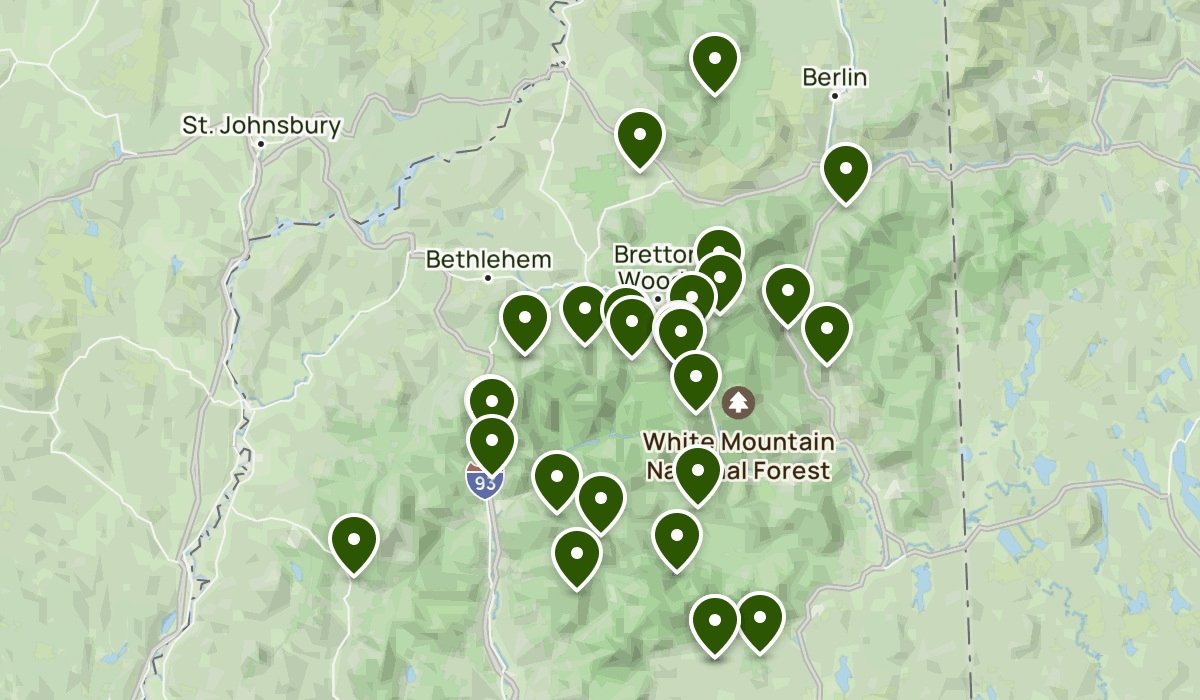The image size is (1200, 700).
Task: Click the bottom-left pin of the southern pair
Action: point(715,624)
